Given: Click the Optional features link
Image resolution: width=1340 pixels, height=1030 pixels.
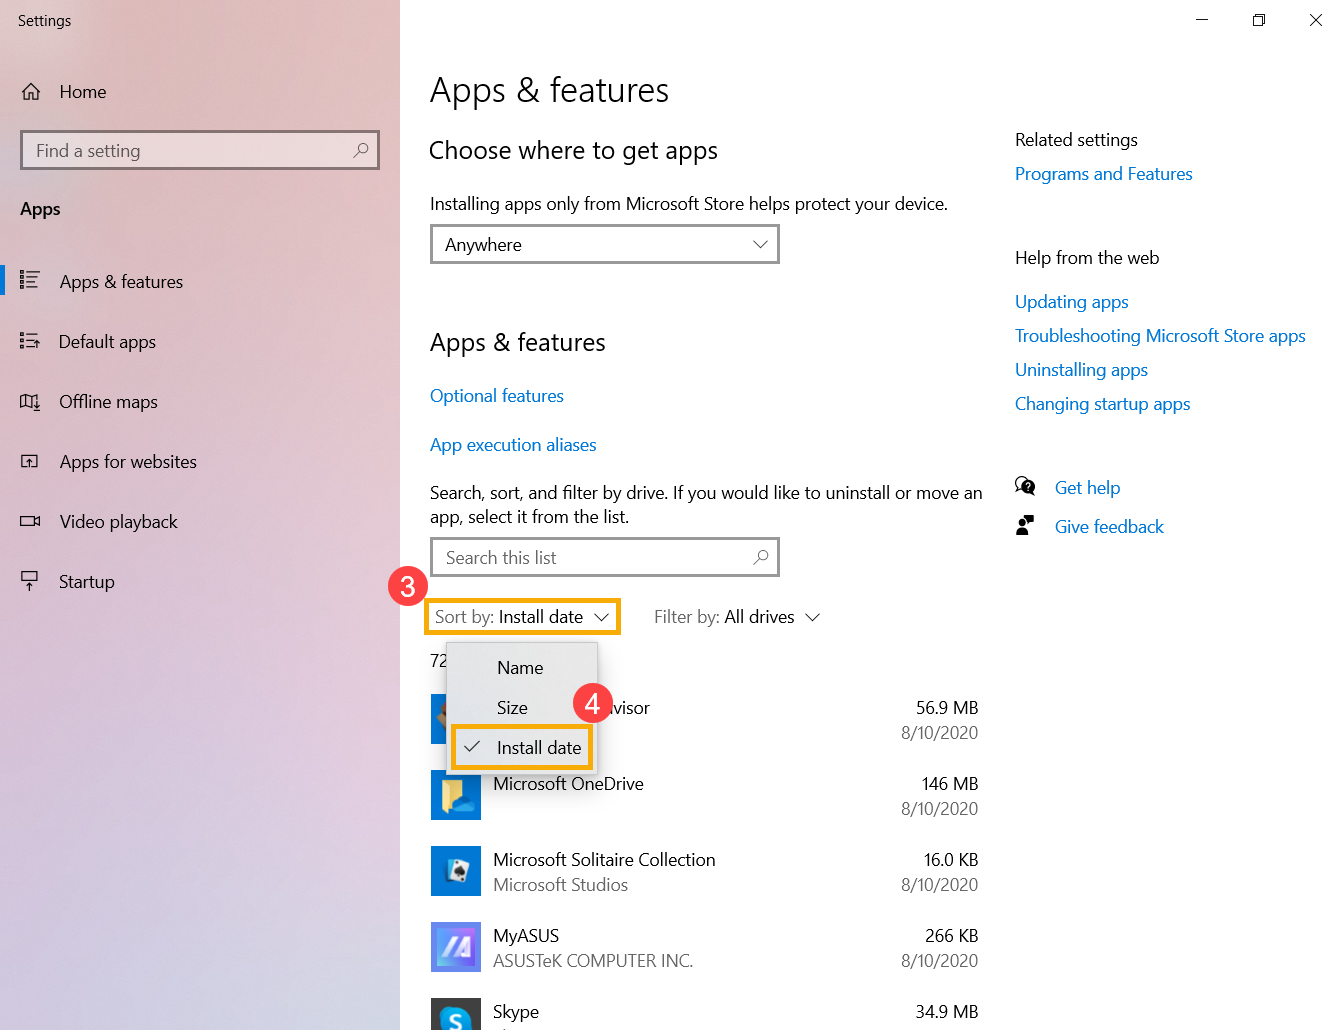Looking at the screenshot, I should click(497, 395).
